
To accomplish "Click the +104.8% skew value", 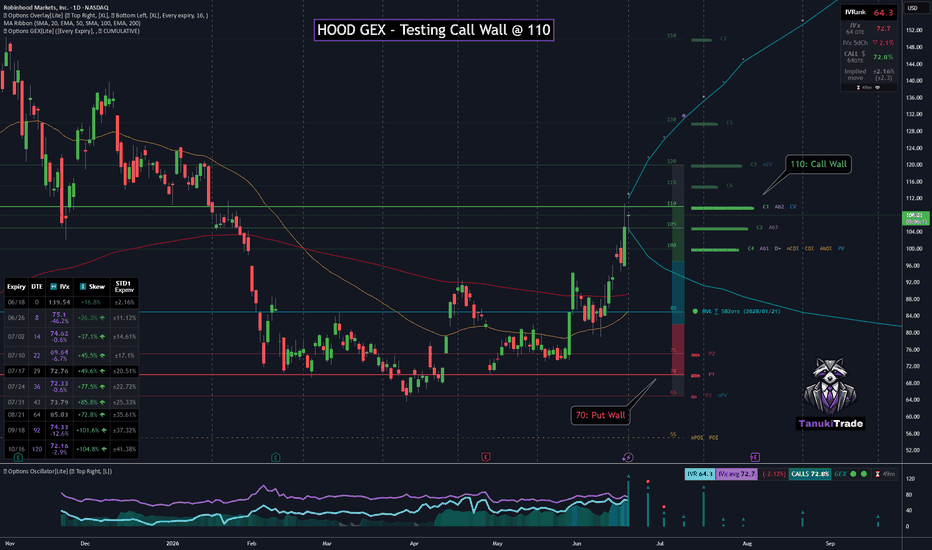I will [88, 449].
